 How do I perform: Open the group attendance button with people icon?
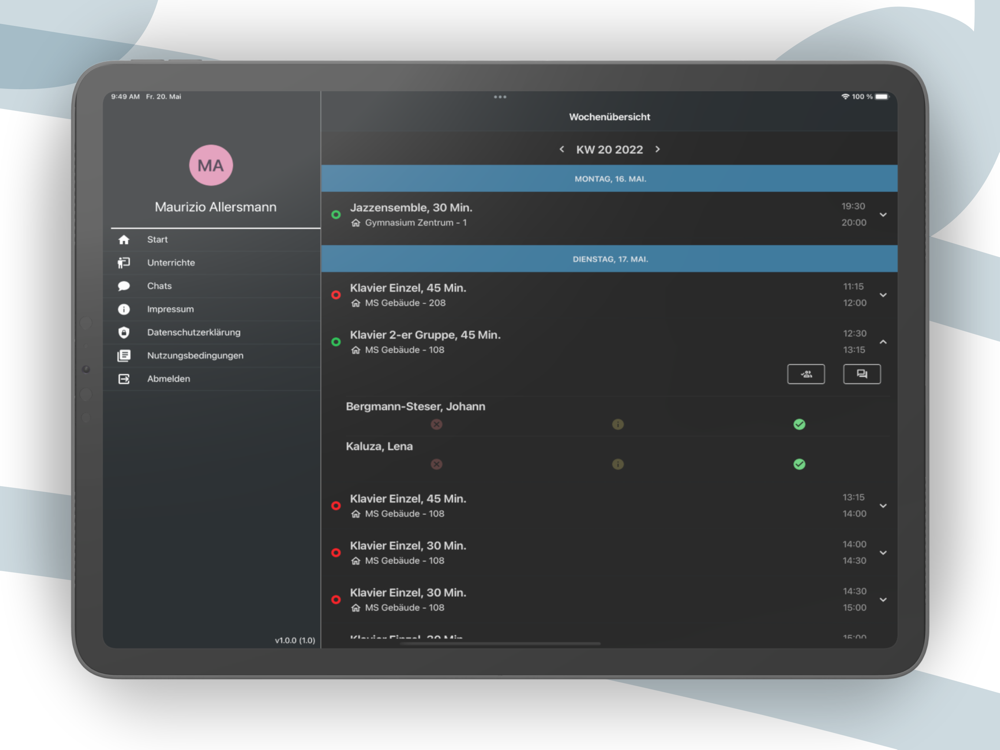(806, 374)
